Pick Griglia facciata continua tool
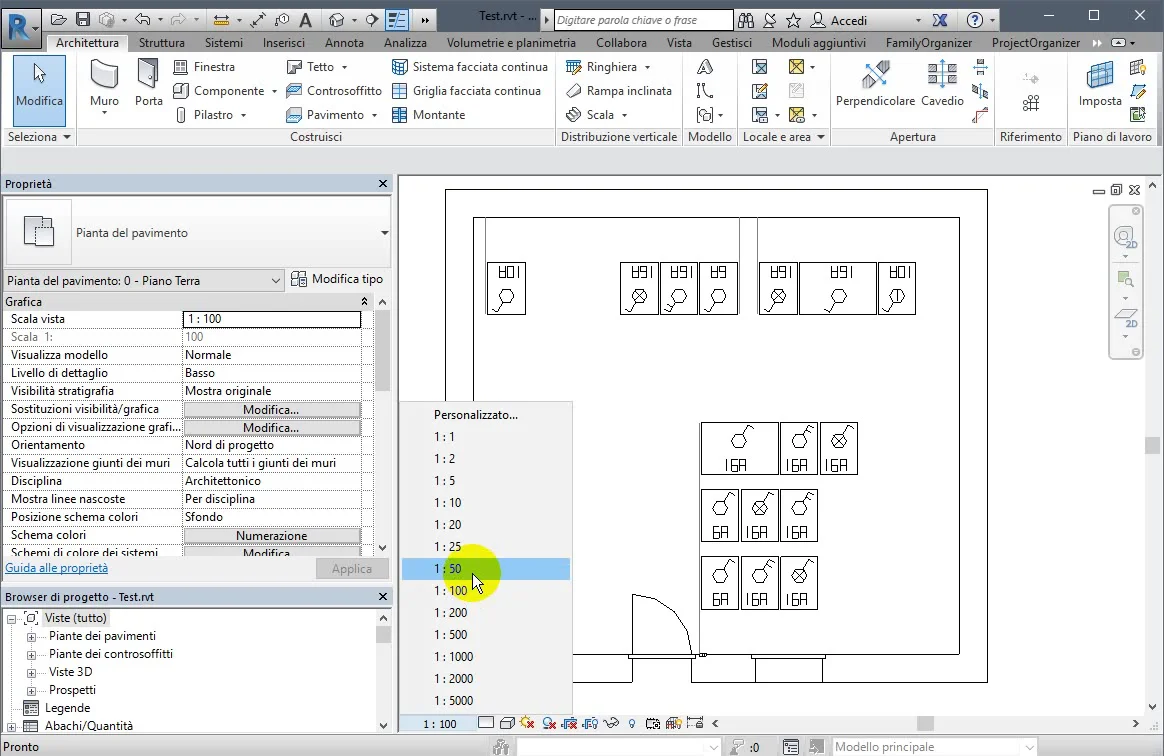This screenshot has width=1164, height=756. (466, 91)
